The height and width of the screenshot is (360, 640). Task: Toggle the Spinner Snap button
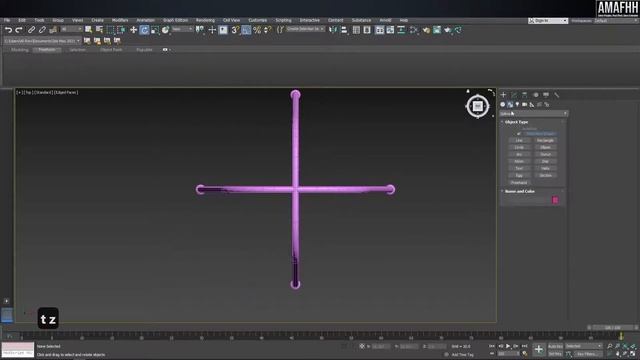pyautogui.click(x=267, y=30)
